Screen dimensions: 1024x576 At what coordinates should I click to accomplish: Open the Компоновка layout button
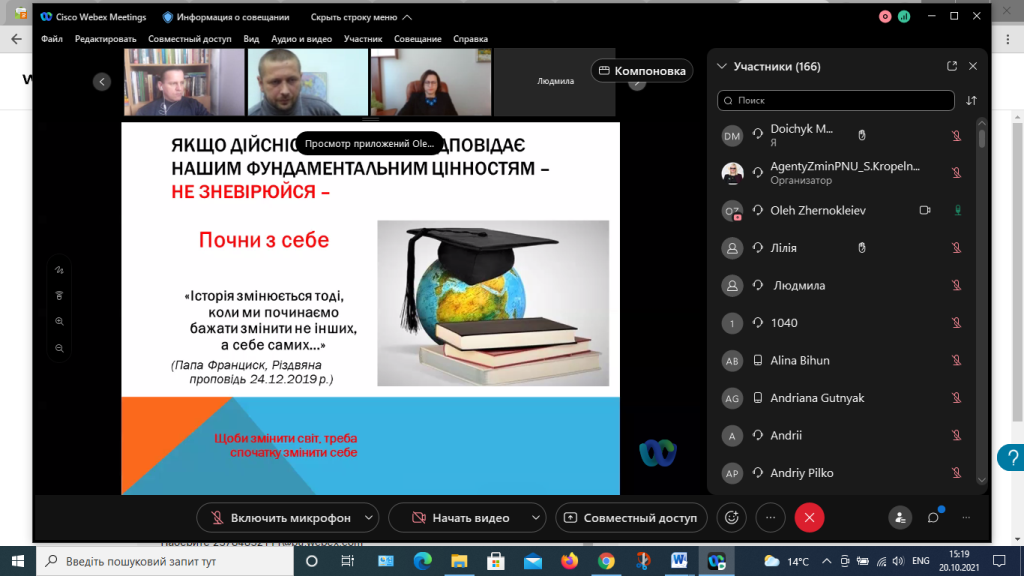click(x=643, y=71)
